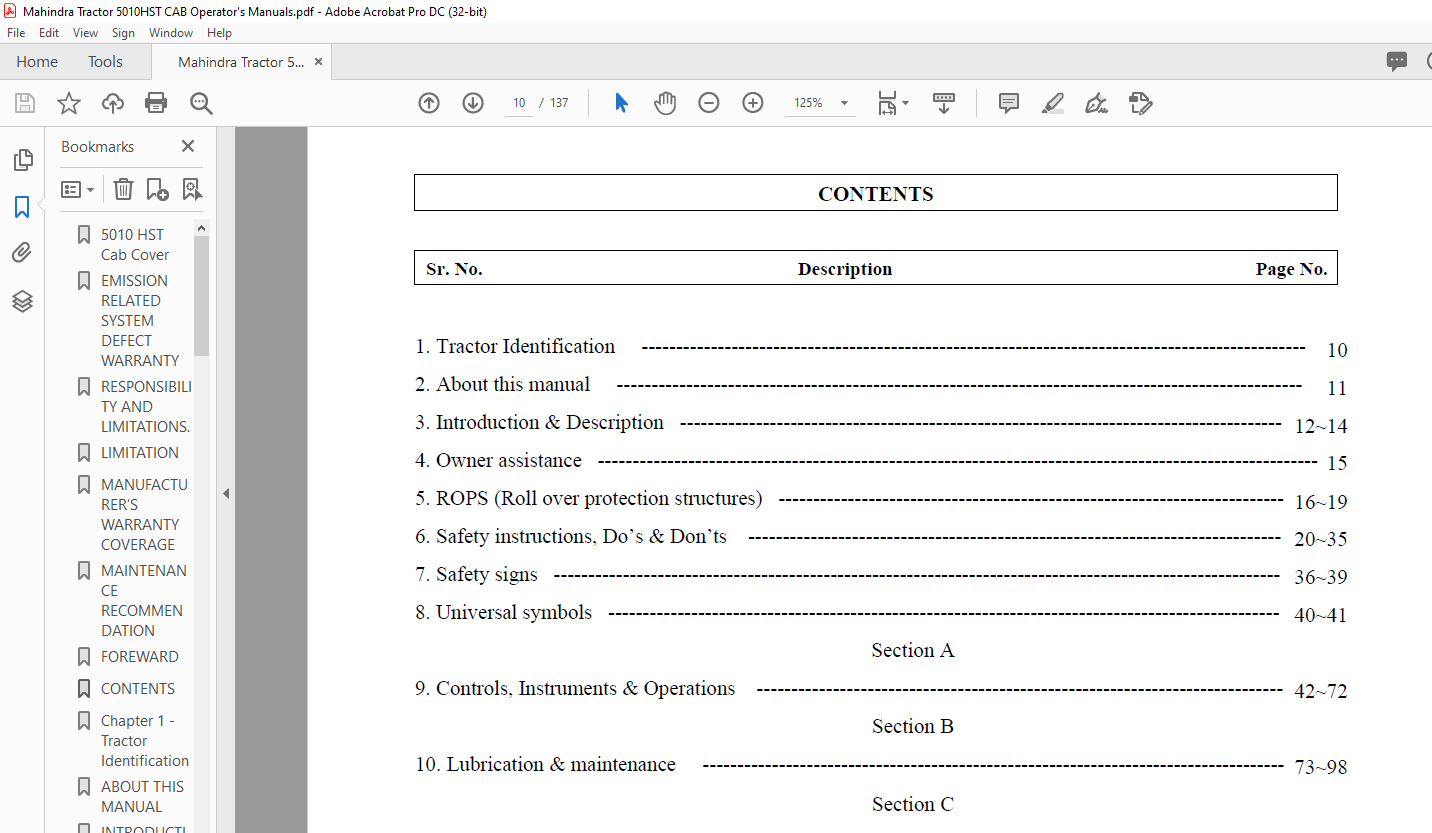The height and width of the screenshot is (833, 1432).
Task: Click '7. Safety signs' contents entry
Action: [476, 574]
